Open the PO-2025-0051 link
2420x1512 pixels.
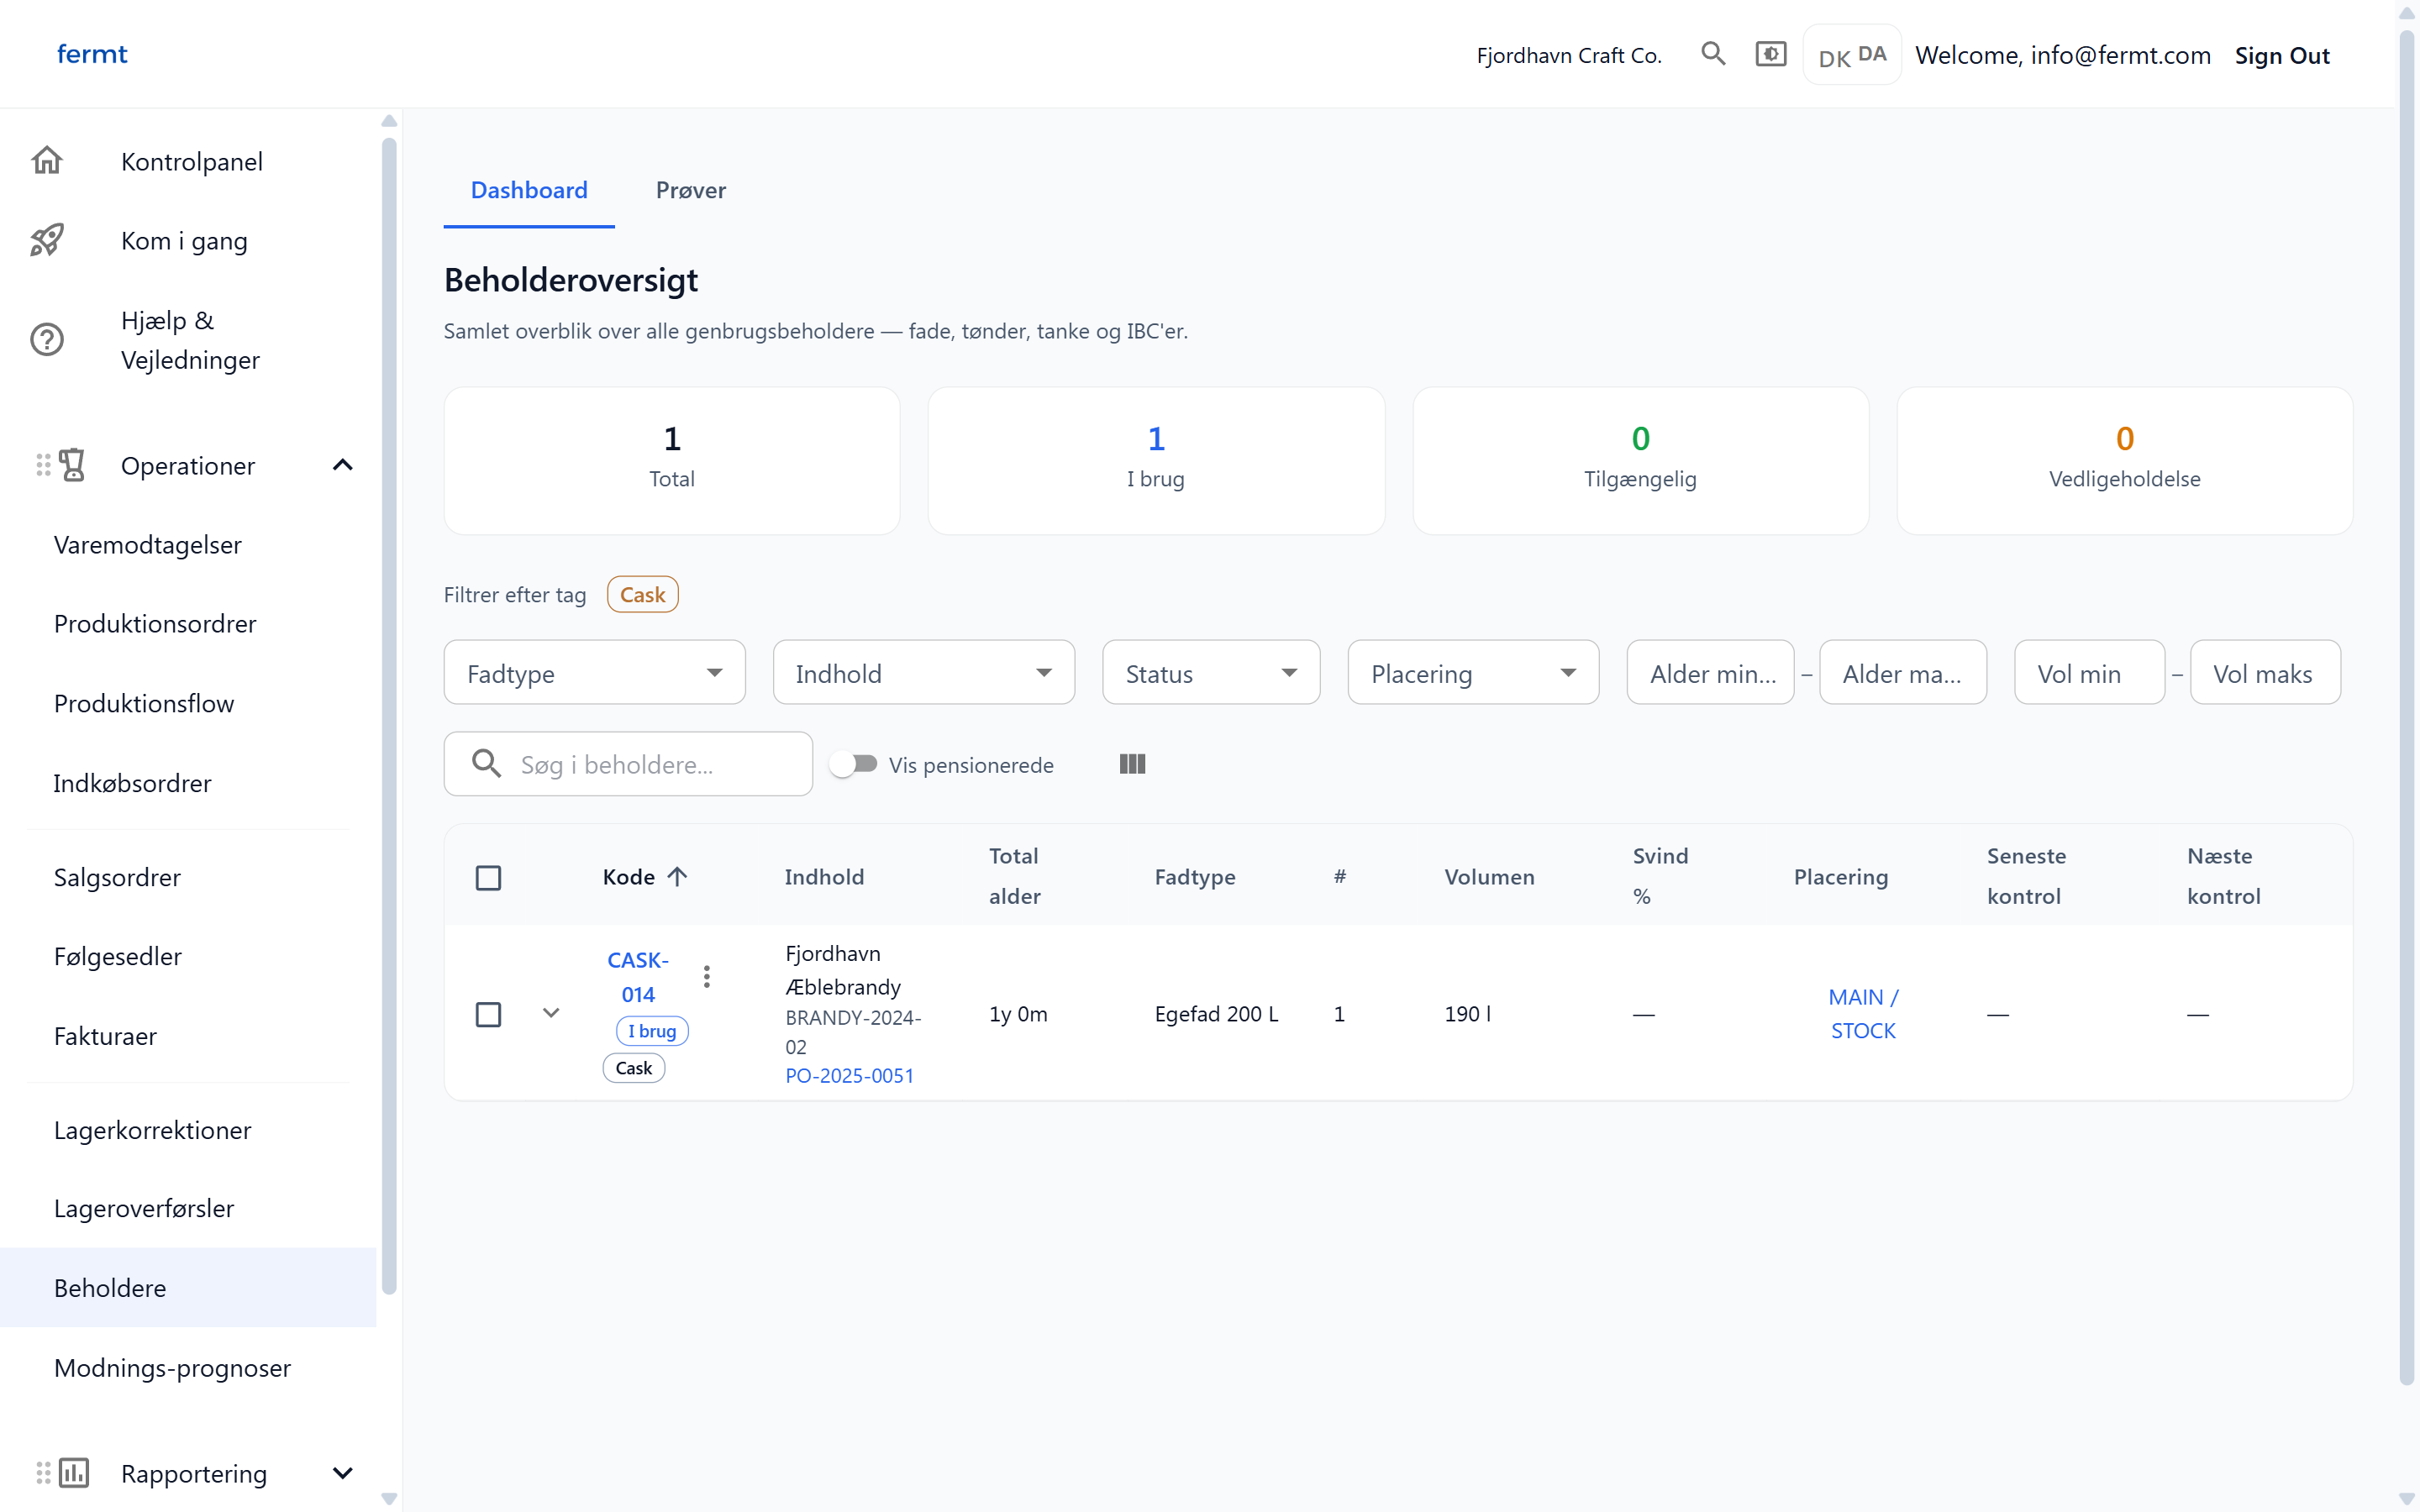coord(849,1076)
